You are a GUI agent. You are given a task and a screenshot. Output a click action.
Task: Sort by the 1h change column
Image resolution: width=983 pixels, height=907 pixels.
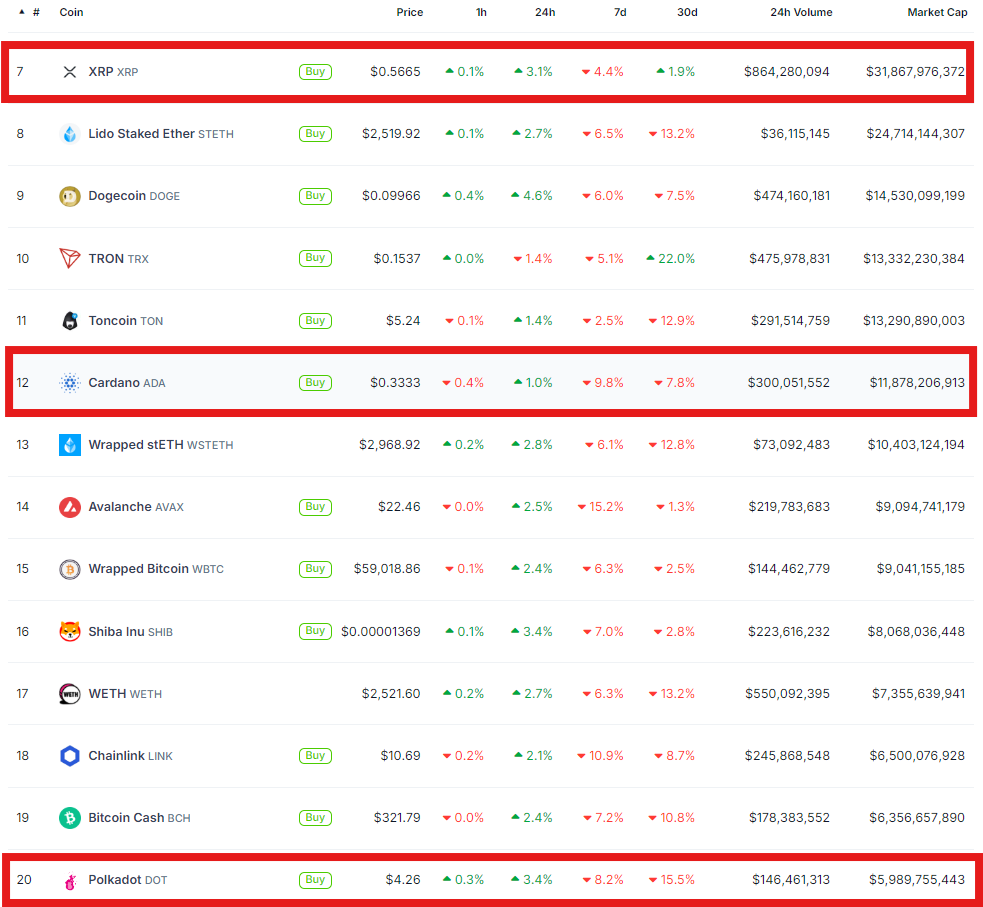(x=481, y=12)
